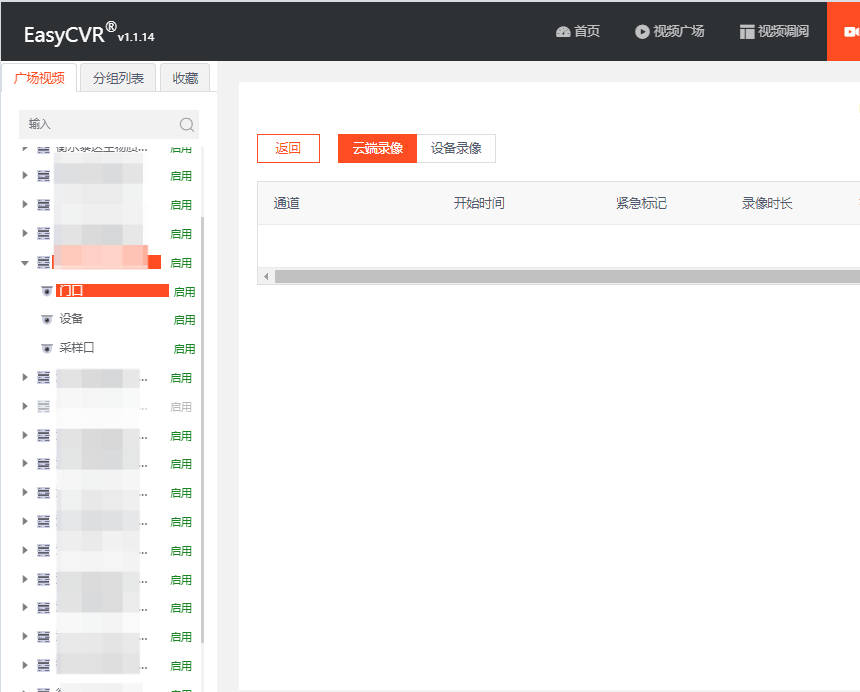Select the 门口 channel
860x692 pixels.
(x=112, y=291)
